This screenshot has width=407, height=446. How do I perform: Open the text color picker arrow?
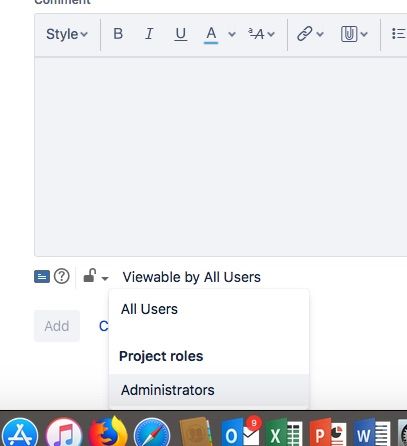[x=232, y=34]
